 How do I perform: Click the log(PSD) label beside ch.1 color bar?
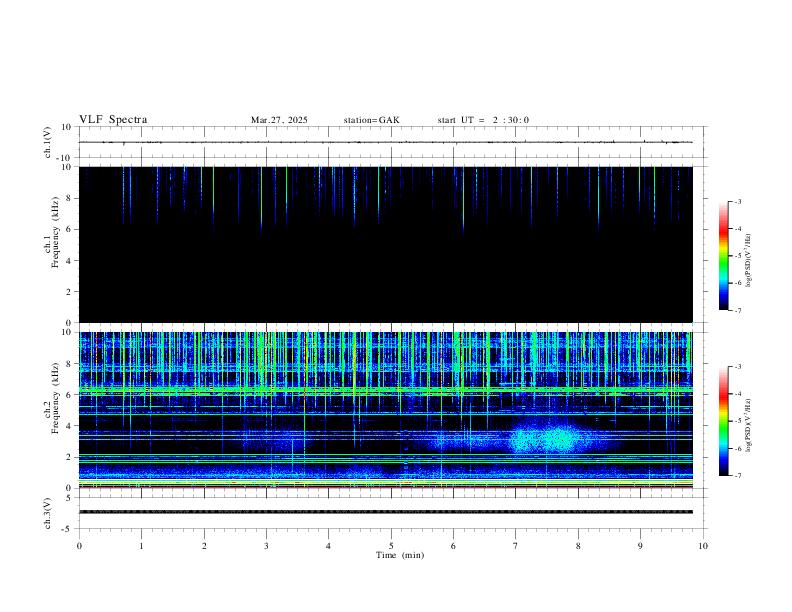[748, 260]
